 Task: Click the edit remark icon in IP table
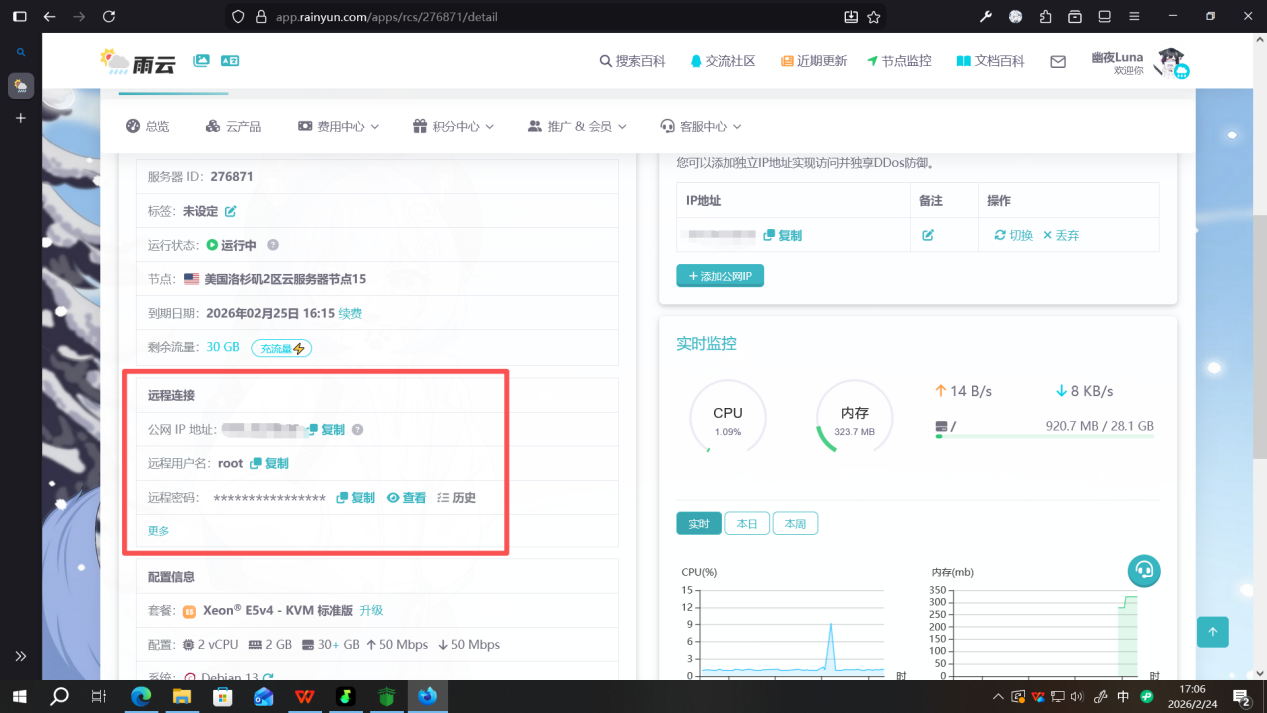(x=927, y=235)
